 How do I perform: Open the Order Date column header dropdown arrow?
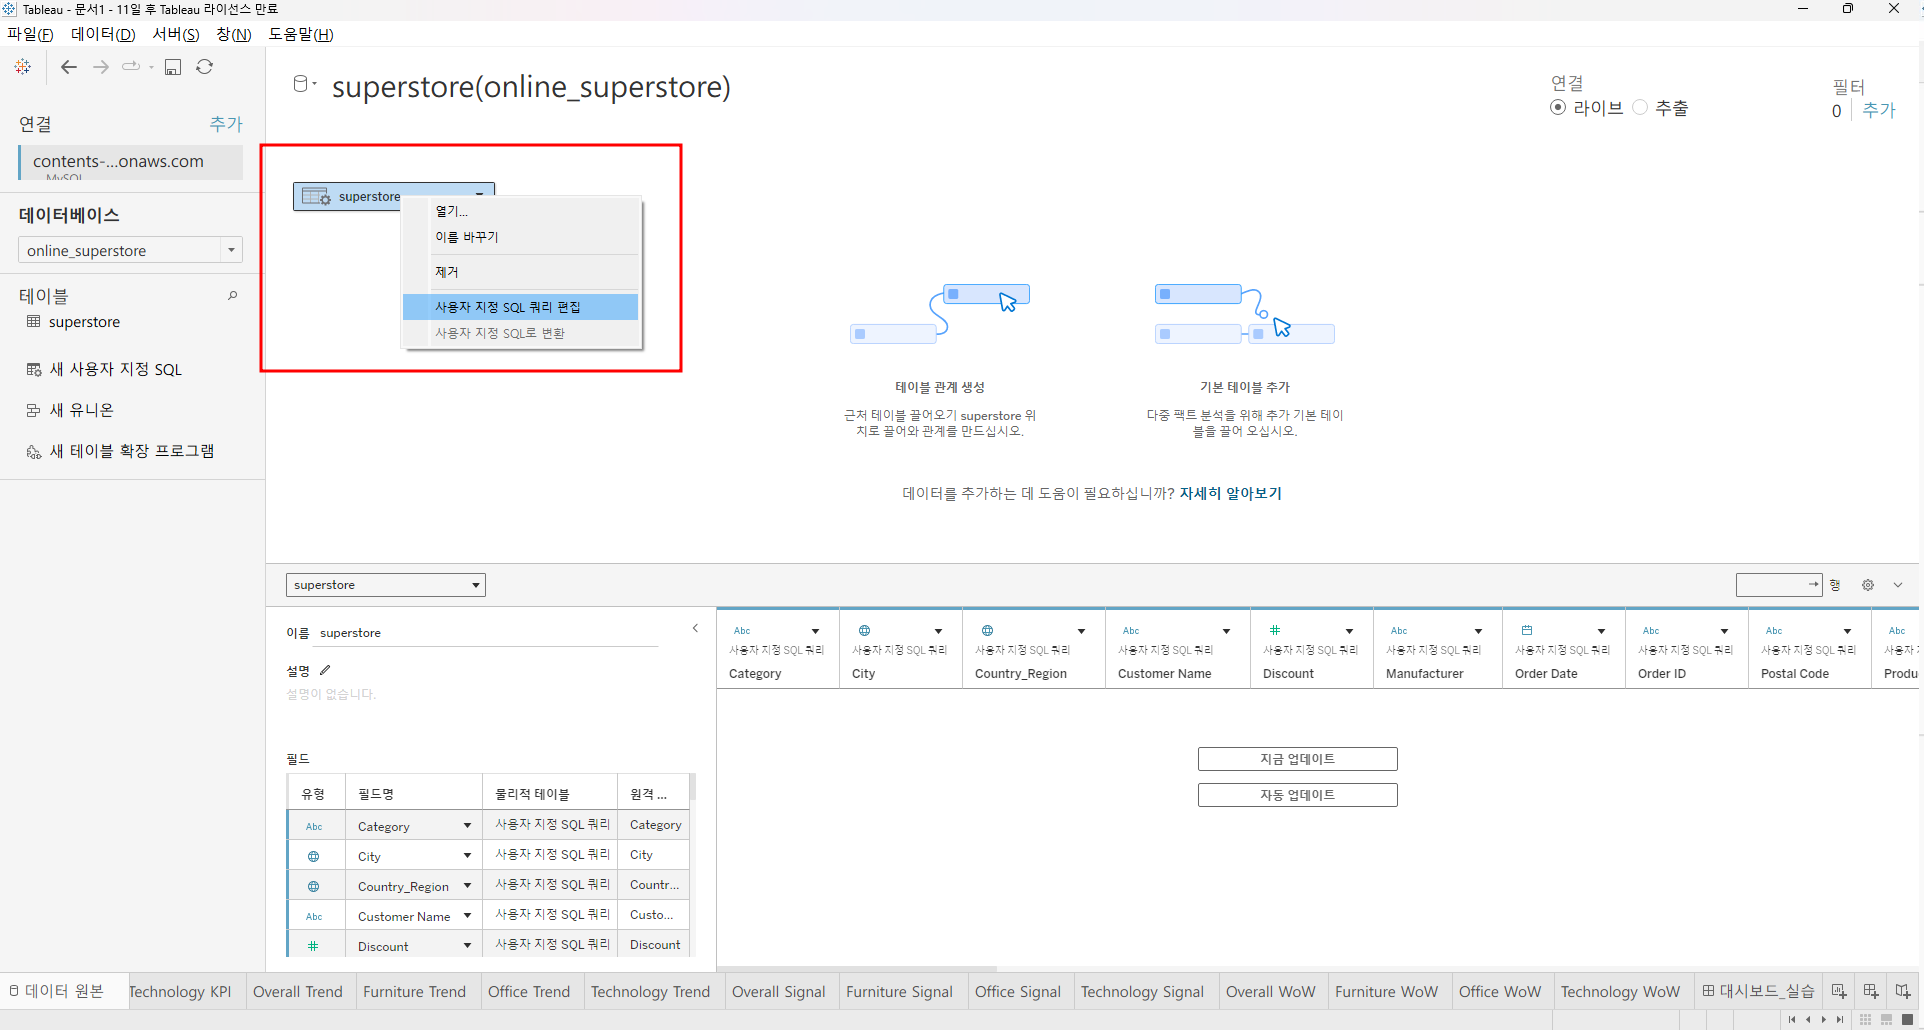click(x=1601, y=631)
